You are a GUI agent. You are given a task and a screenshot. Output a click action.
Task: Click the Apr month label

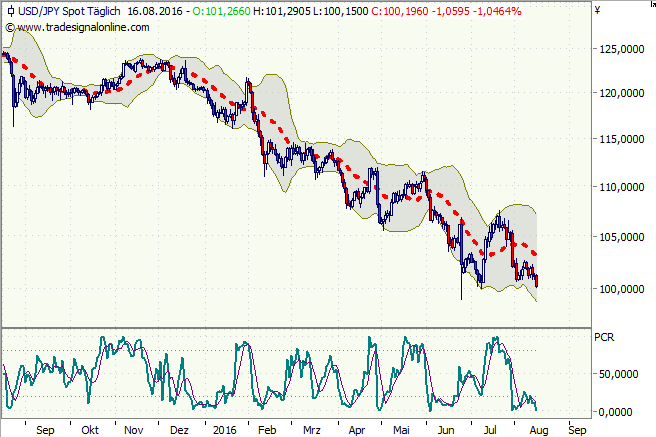(x=356, y=430)
